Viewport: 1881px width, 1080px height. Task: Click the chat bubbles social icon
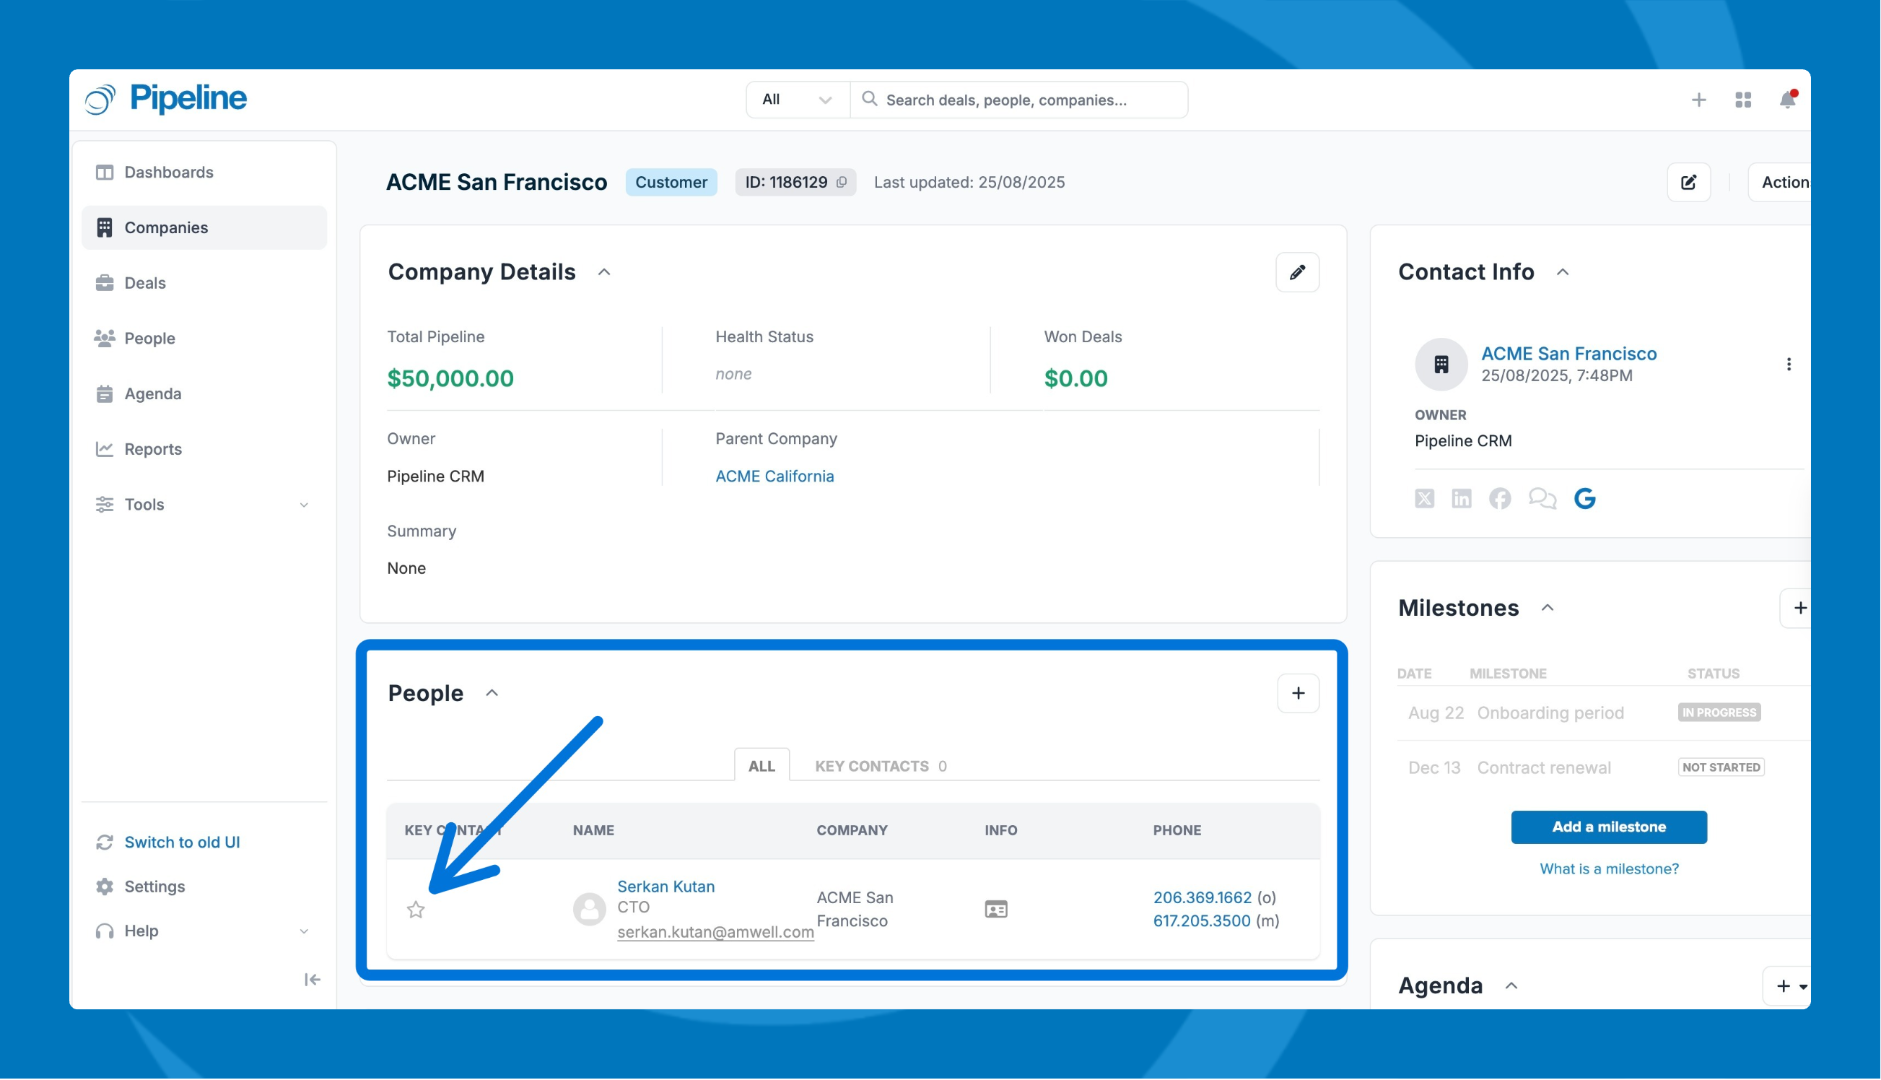coord(1542,498)
